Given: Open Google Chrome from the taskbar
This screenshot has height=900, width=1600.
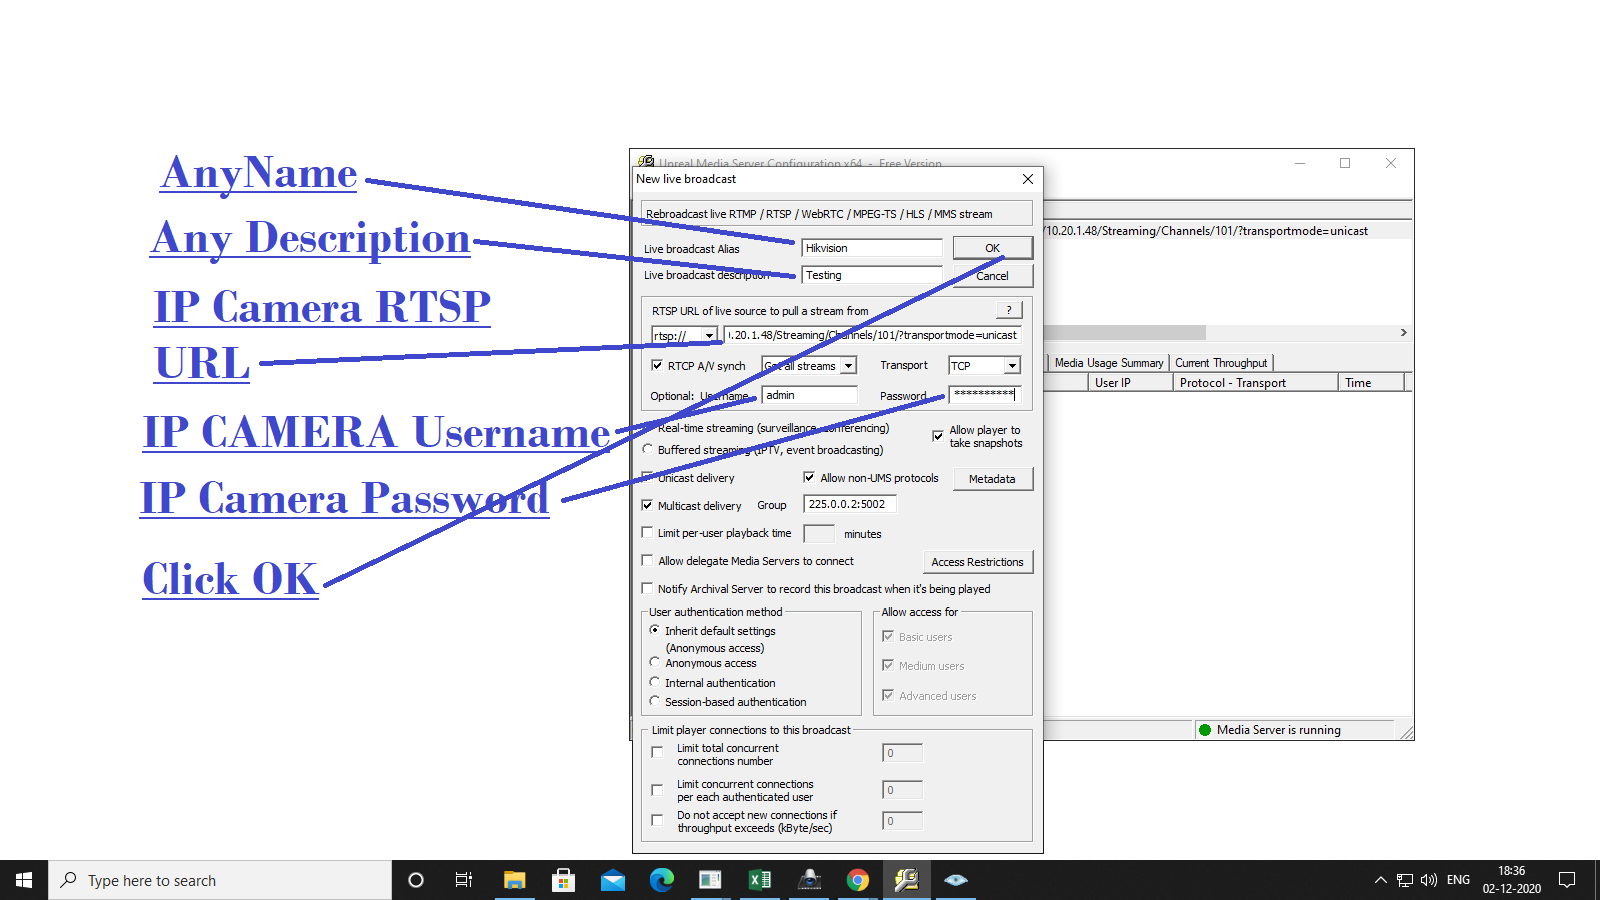Looking at the screenshot, I should coord(858,880).
